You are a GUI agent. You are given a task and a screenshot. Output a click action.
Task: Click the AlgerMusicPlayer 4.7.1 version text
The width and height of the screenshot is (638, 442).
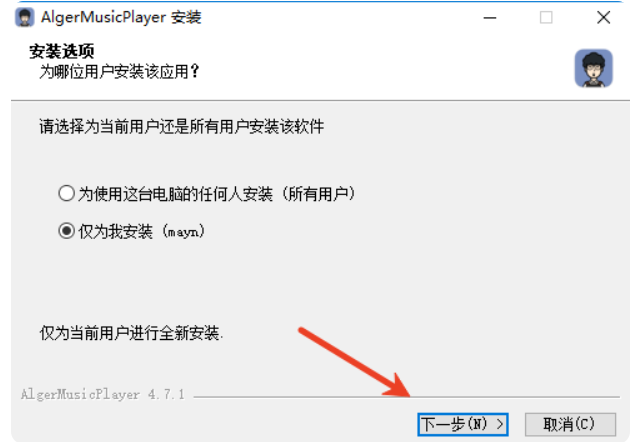(103, 394)
